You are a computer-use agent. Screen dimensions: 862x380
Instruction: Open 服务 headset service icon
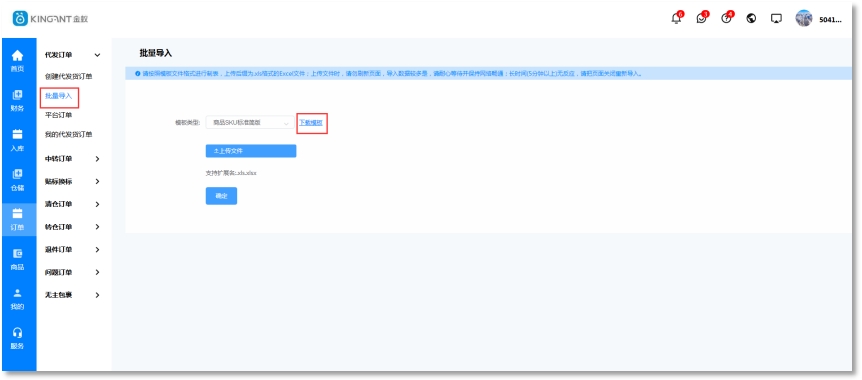pos(18,338)
